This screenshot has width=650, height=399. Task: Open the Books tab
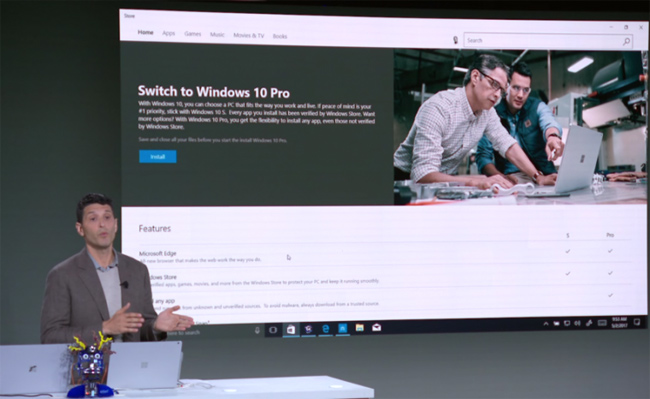tap(280, 36)
